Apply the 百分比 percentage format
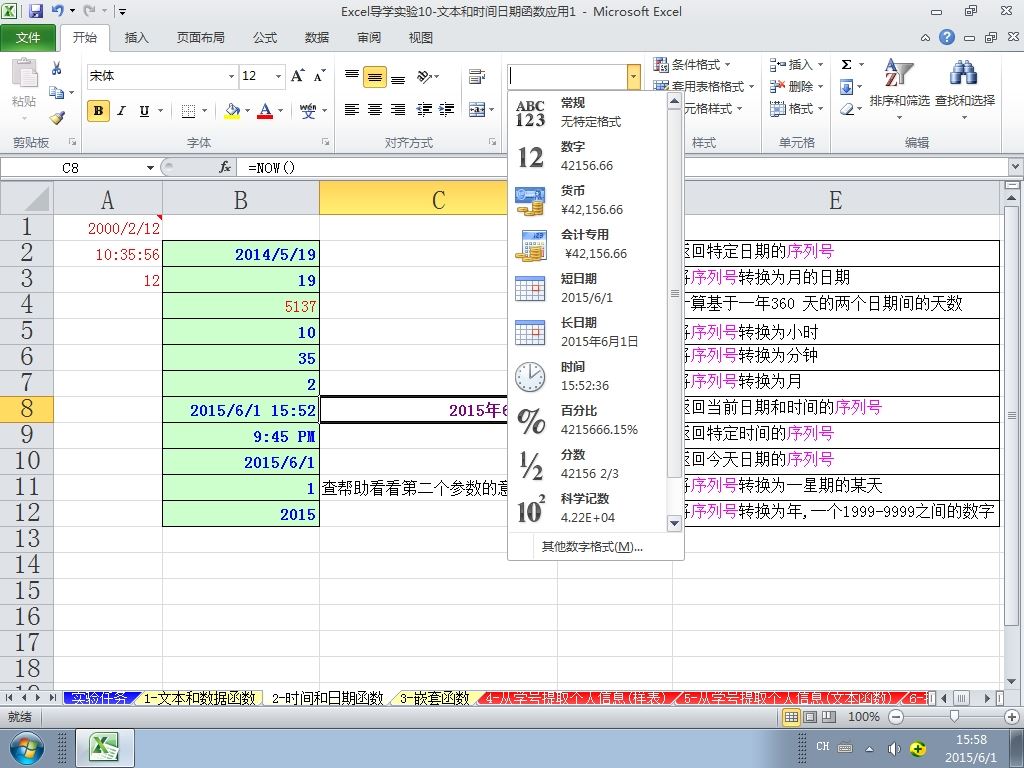Screen dimensions: 1024x768 point(588,420)
